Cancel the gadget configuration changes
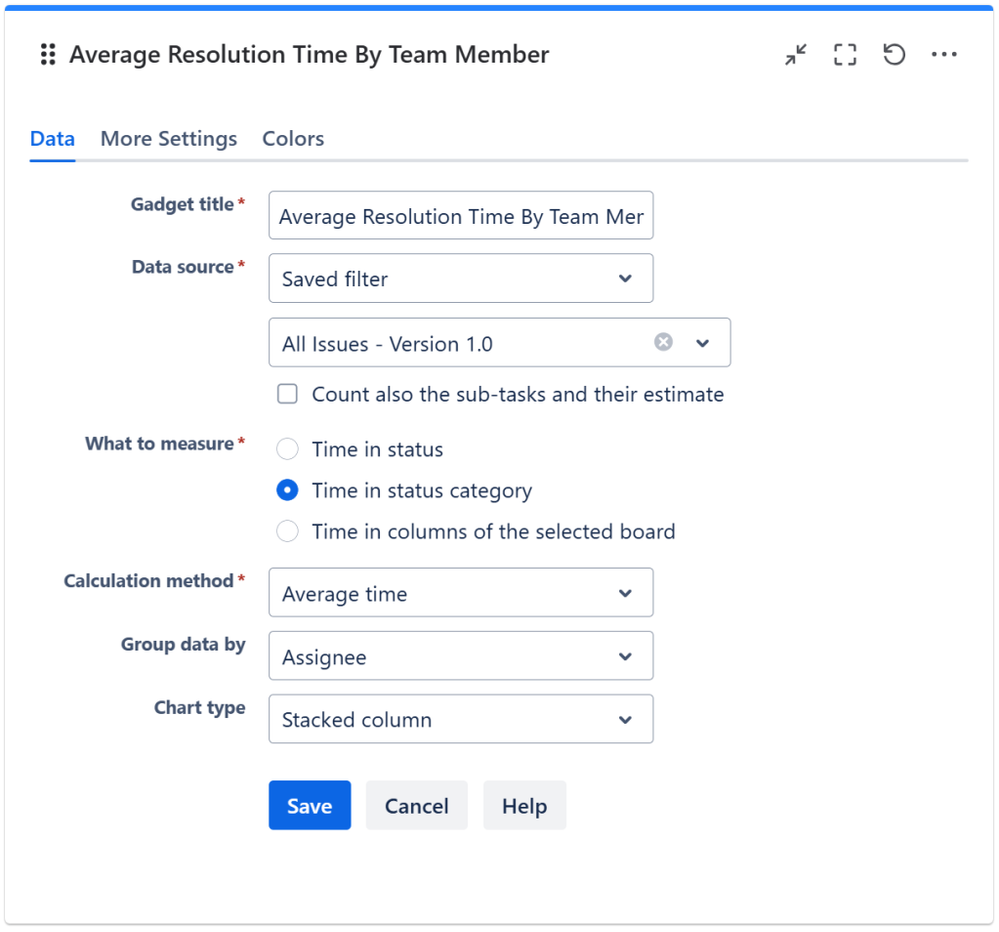 pos(417,805)
